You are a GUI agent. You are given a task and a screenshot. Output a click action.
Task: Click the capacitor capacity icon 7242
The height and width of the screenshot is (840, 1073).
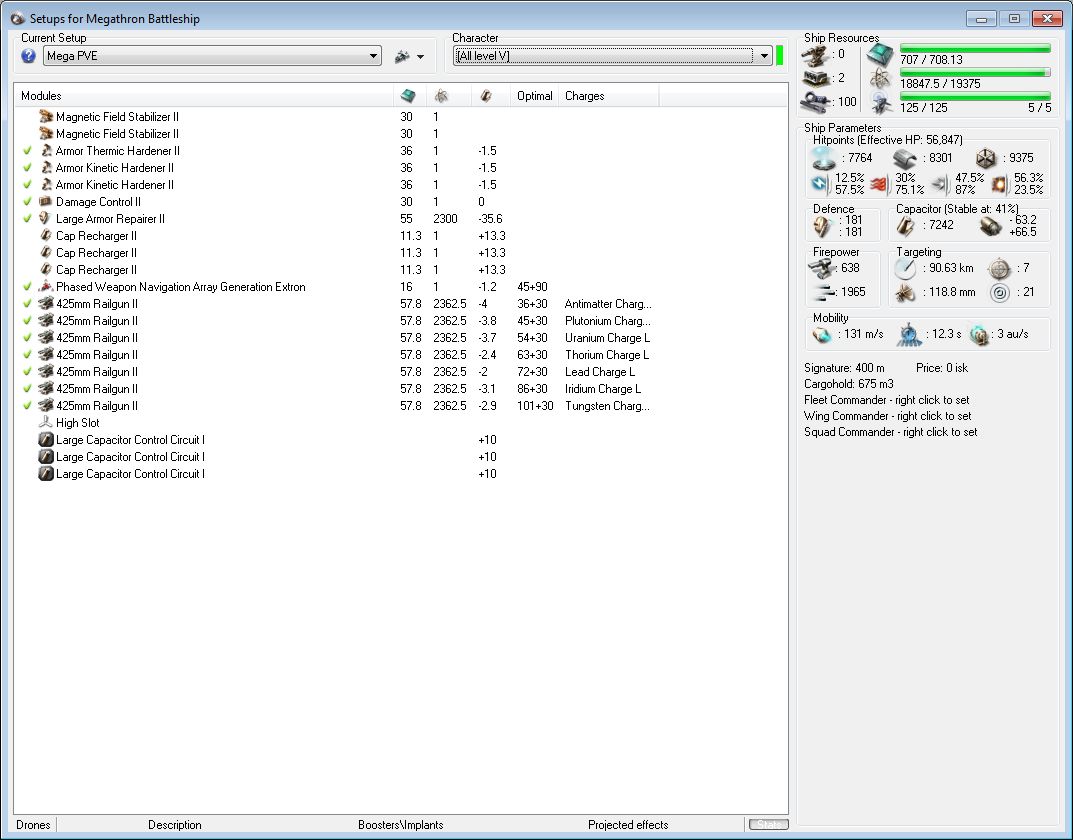[905, 226]
